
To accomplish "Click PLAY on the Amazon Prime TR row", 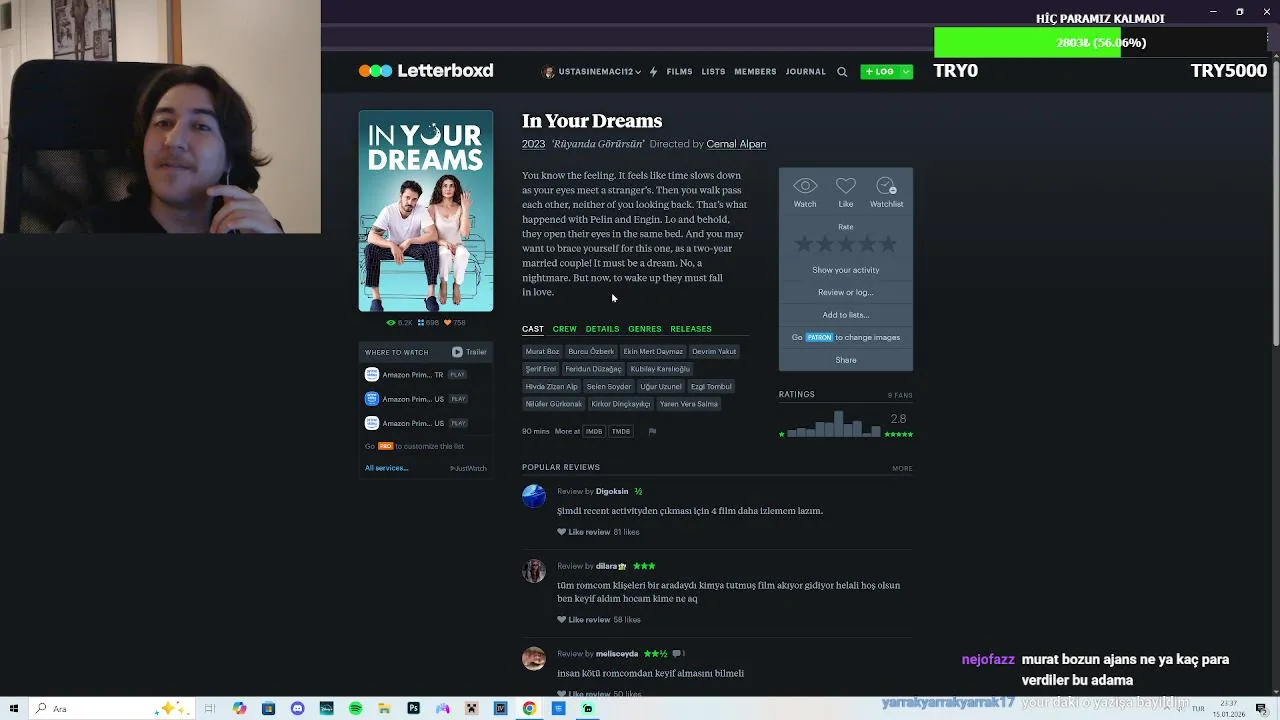I will pos(457,375).
